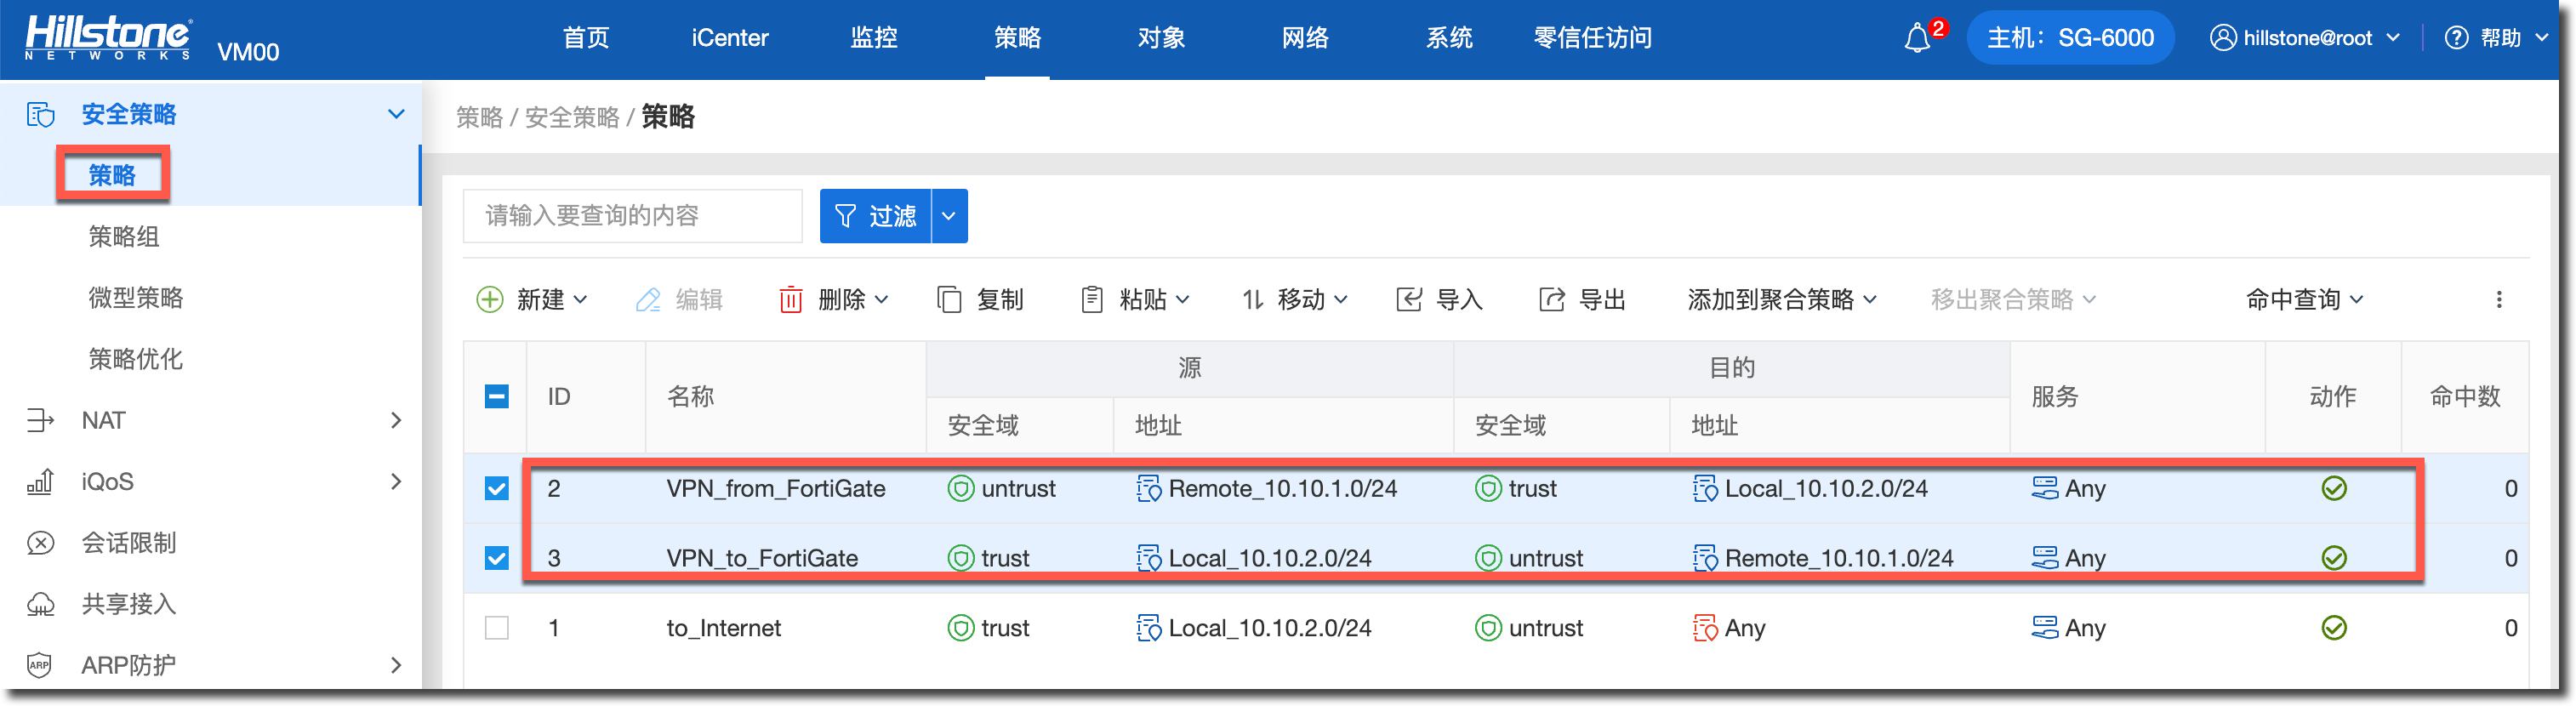2576x706 pixels.
Task: Click the 会话限制 sidebar icon
Action: coord(40,543)
